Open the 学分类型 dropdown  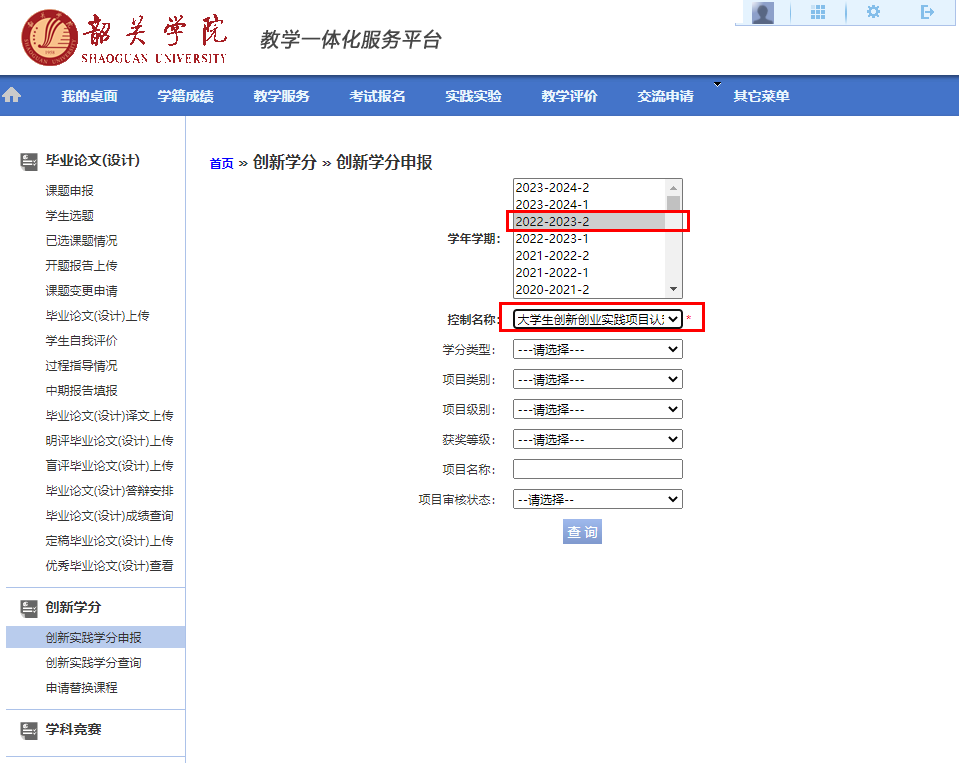(597, 349)
